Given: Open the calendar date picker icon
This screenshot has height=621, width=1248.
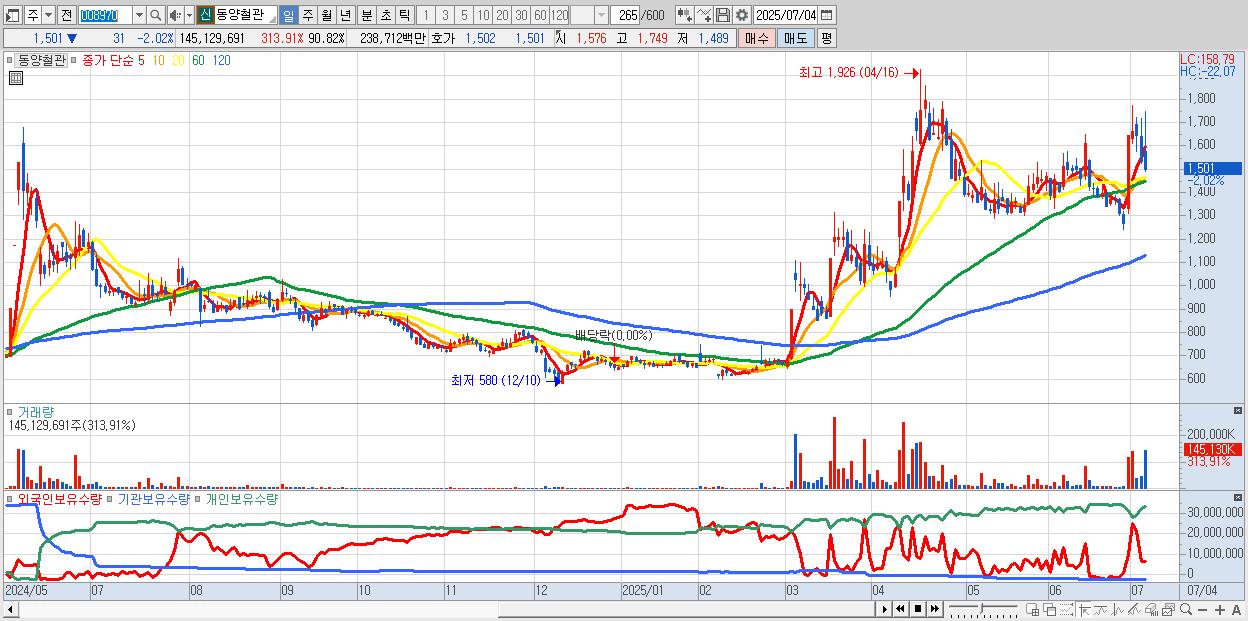Looking at the screenshot, I should tap(827, 16).
